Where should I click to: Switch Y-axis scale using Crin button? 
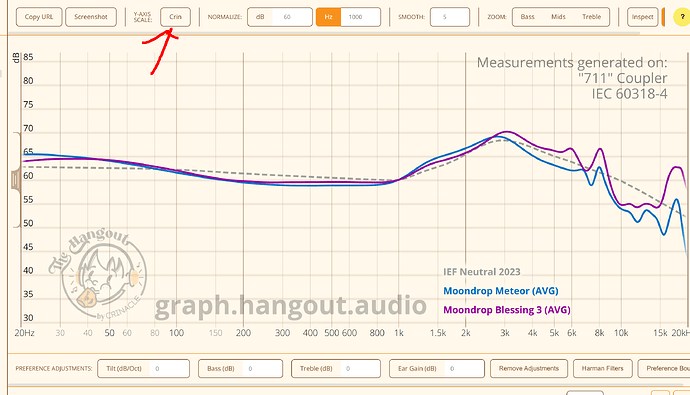coord(175,17)
